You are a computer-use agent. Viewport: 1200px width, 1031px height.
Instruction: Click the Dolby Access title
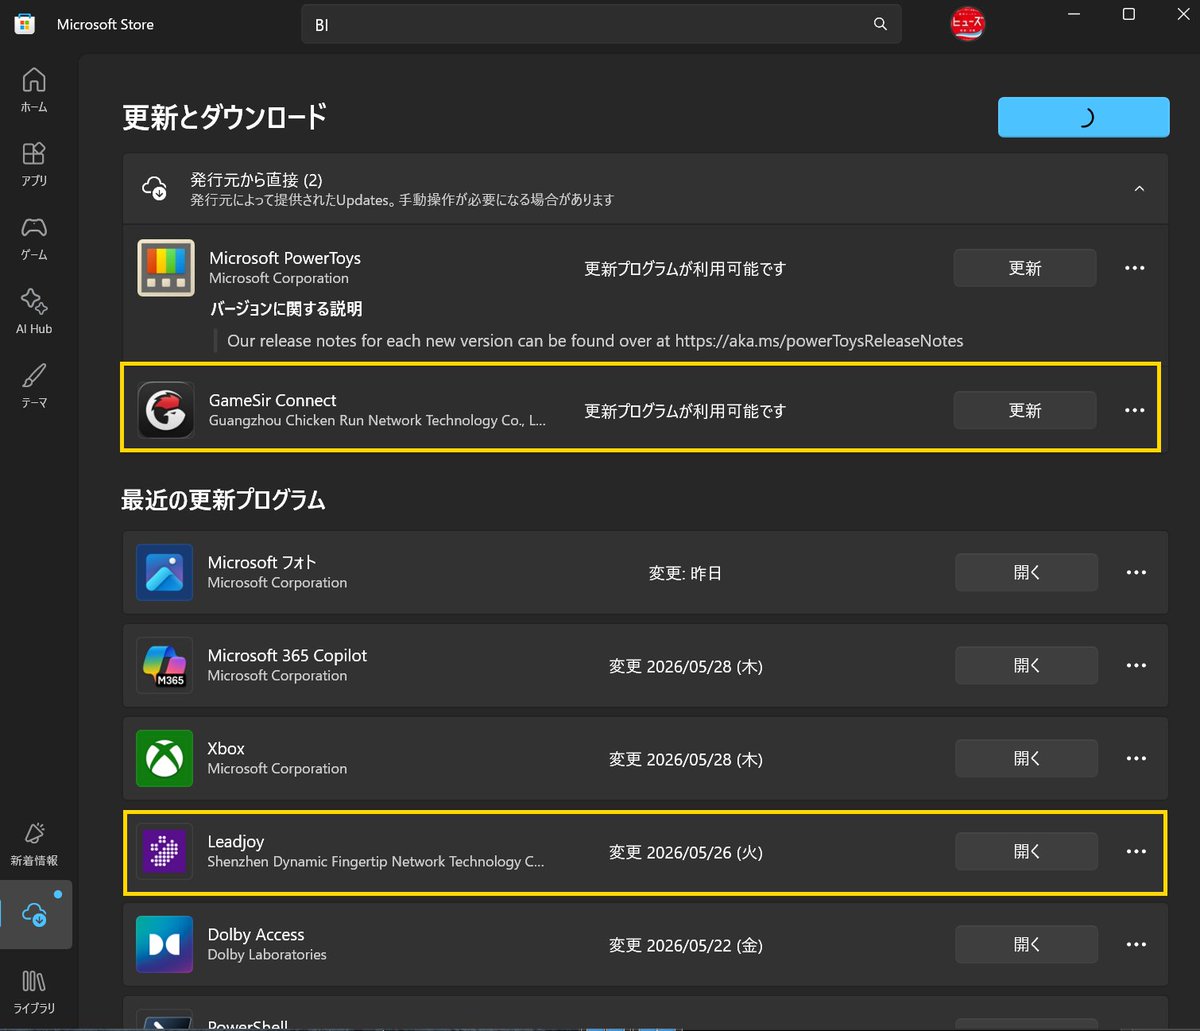pos(256,935)
